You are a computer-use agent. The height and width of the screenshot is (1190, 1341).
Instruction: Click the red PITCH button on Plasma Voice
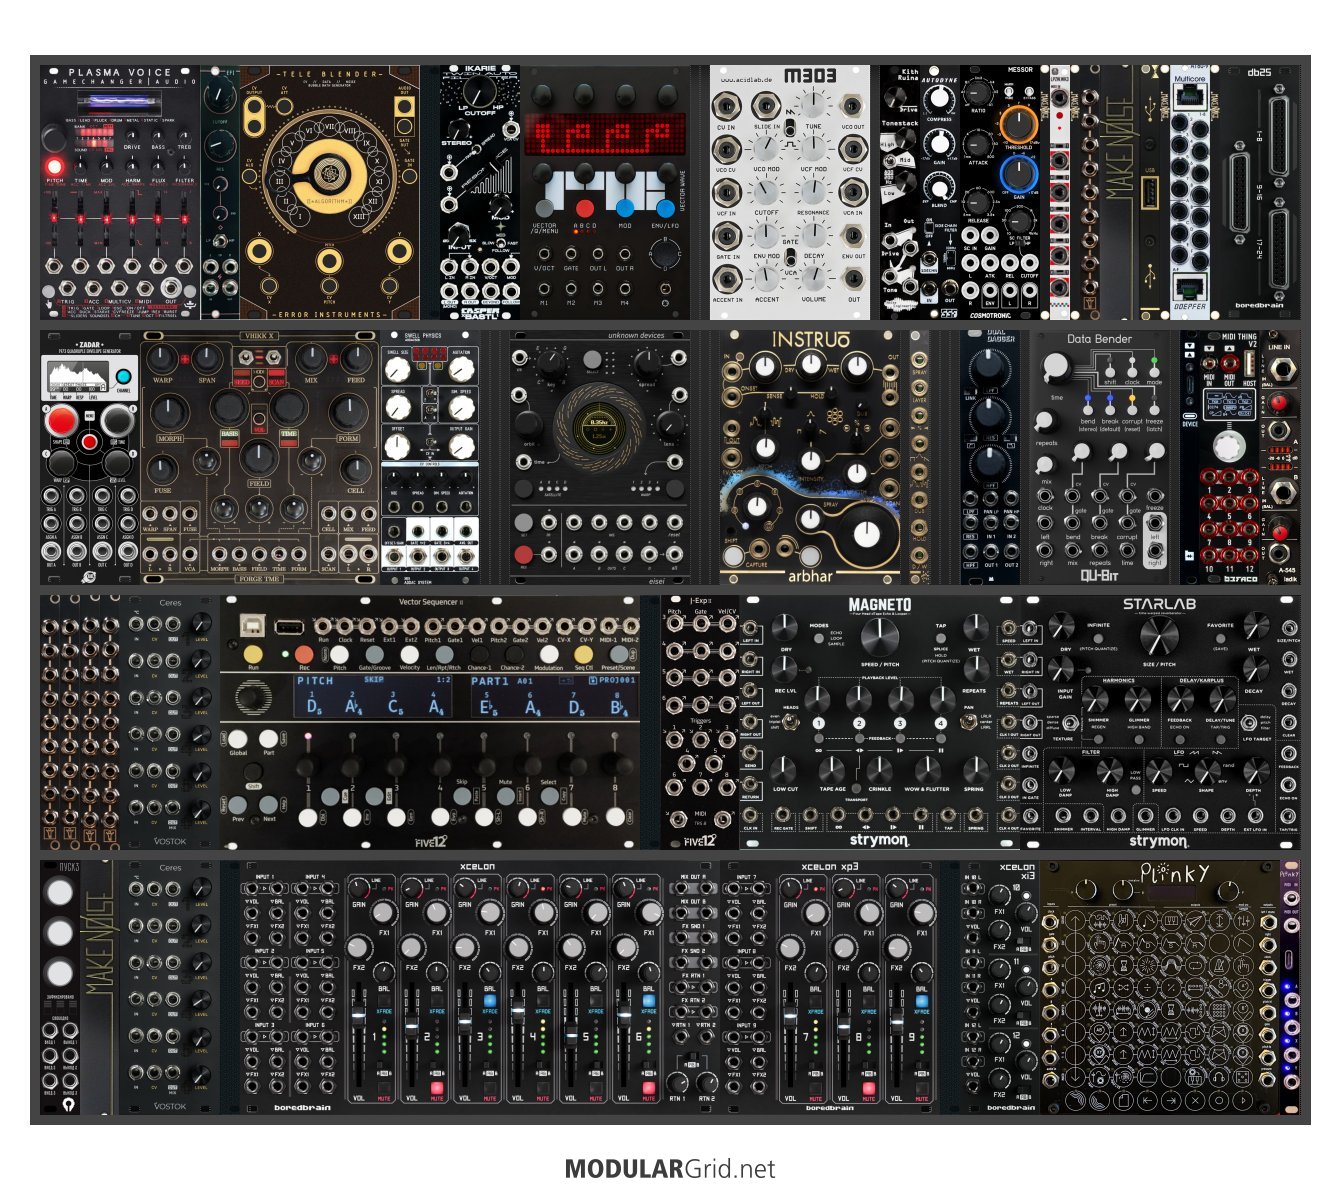point(54,166)
